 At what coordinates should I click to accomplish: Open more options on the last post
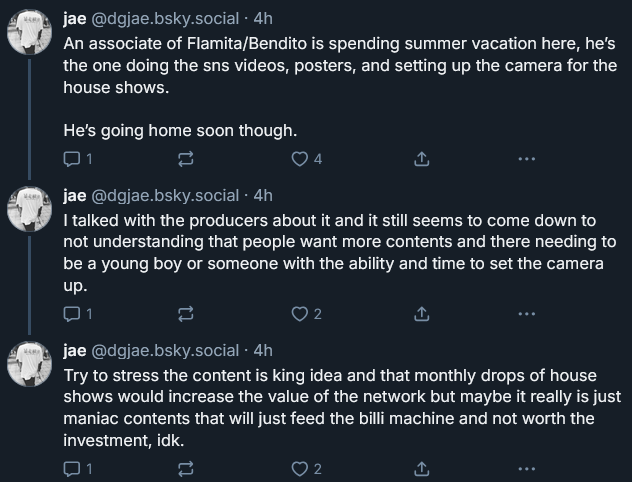click(526, 469)
